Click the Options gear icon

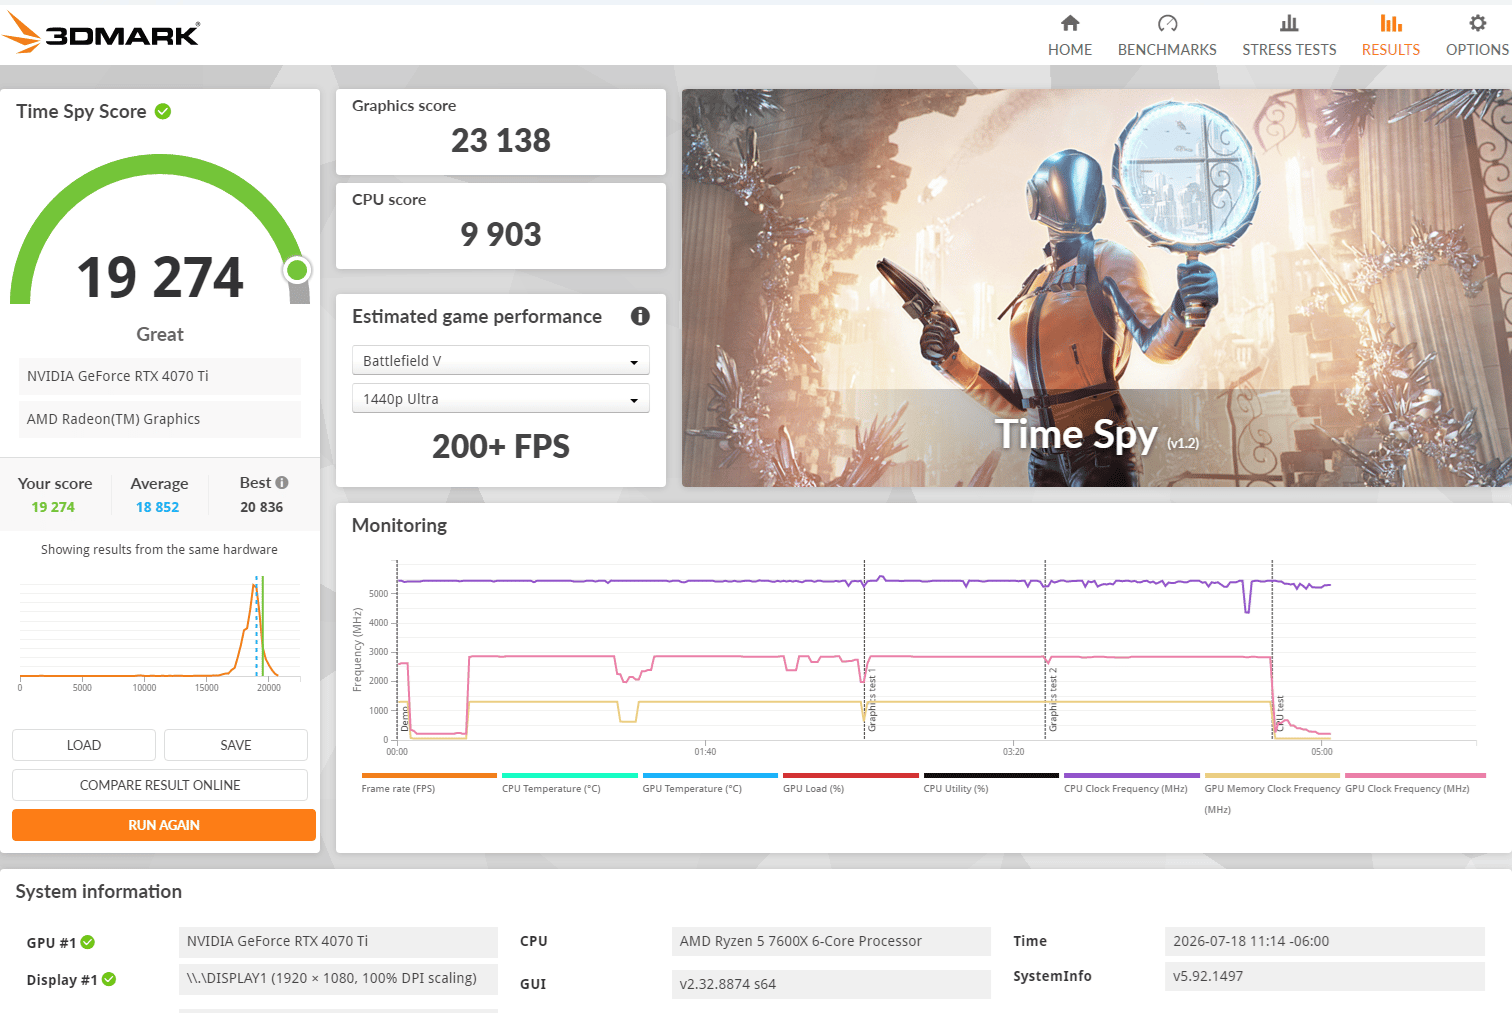1477,23
